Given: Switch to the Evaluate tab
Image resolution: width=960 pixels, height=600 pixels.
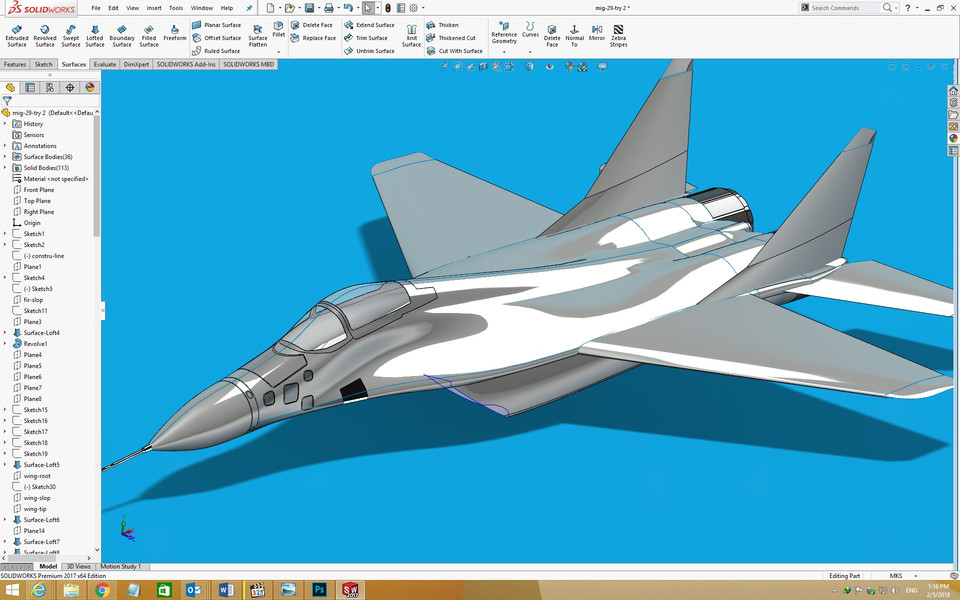Looking at the screenshot, I should pyautogui.click(x=105, y=64).
